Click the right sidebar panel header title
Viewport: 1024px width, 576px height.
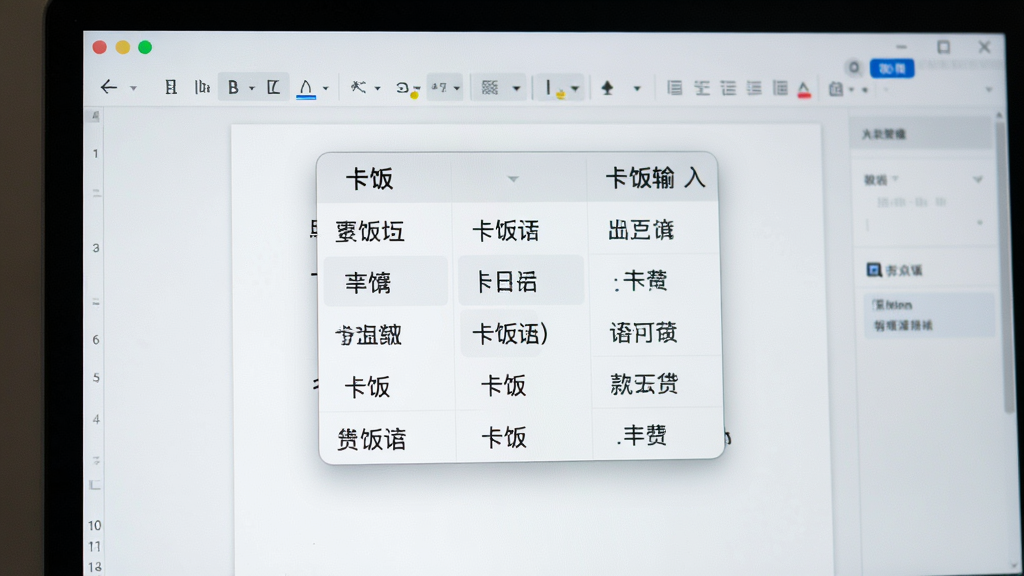point(884,135)
